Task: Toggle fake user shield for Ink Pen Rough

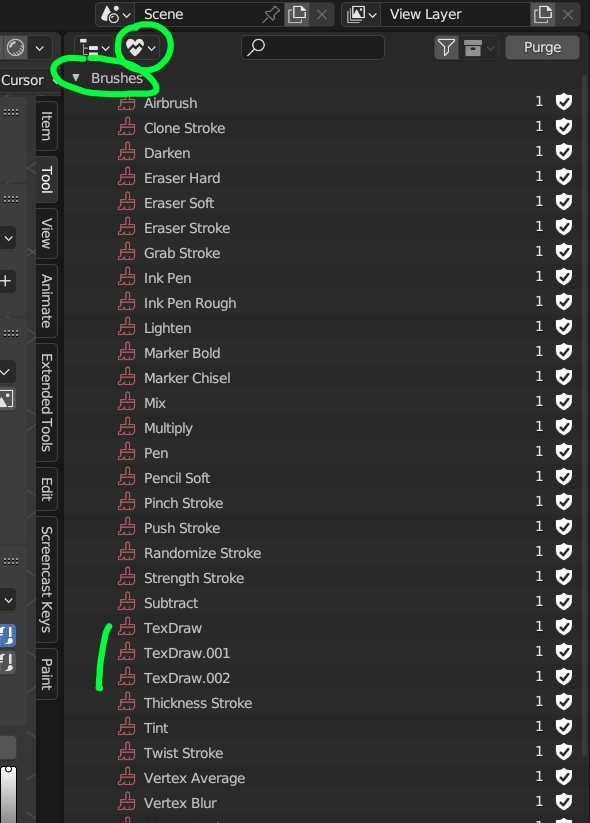Action: pos(564,302)
